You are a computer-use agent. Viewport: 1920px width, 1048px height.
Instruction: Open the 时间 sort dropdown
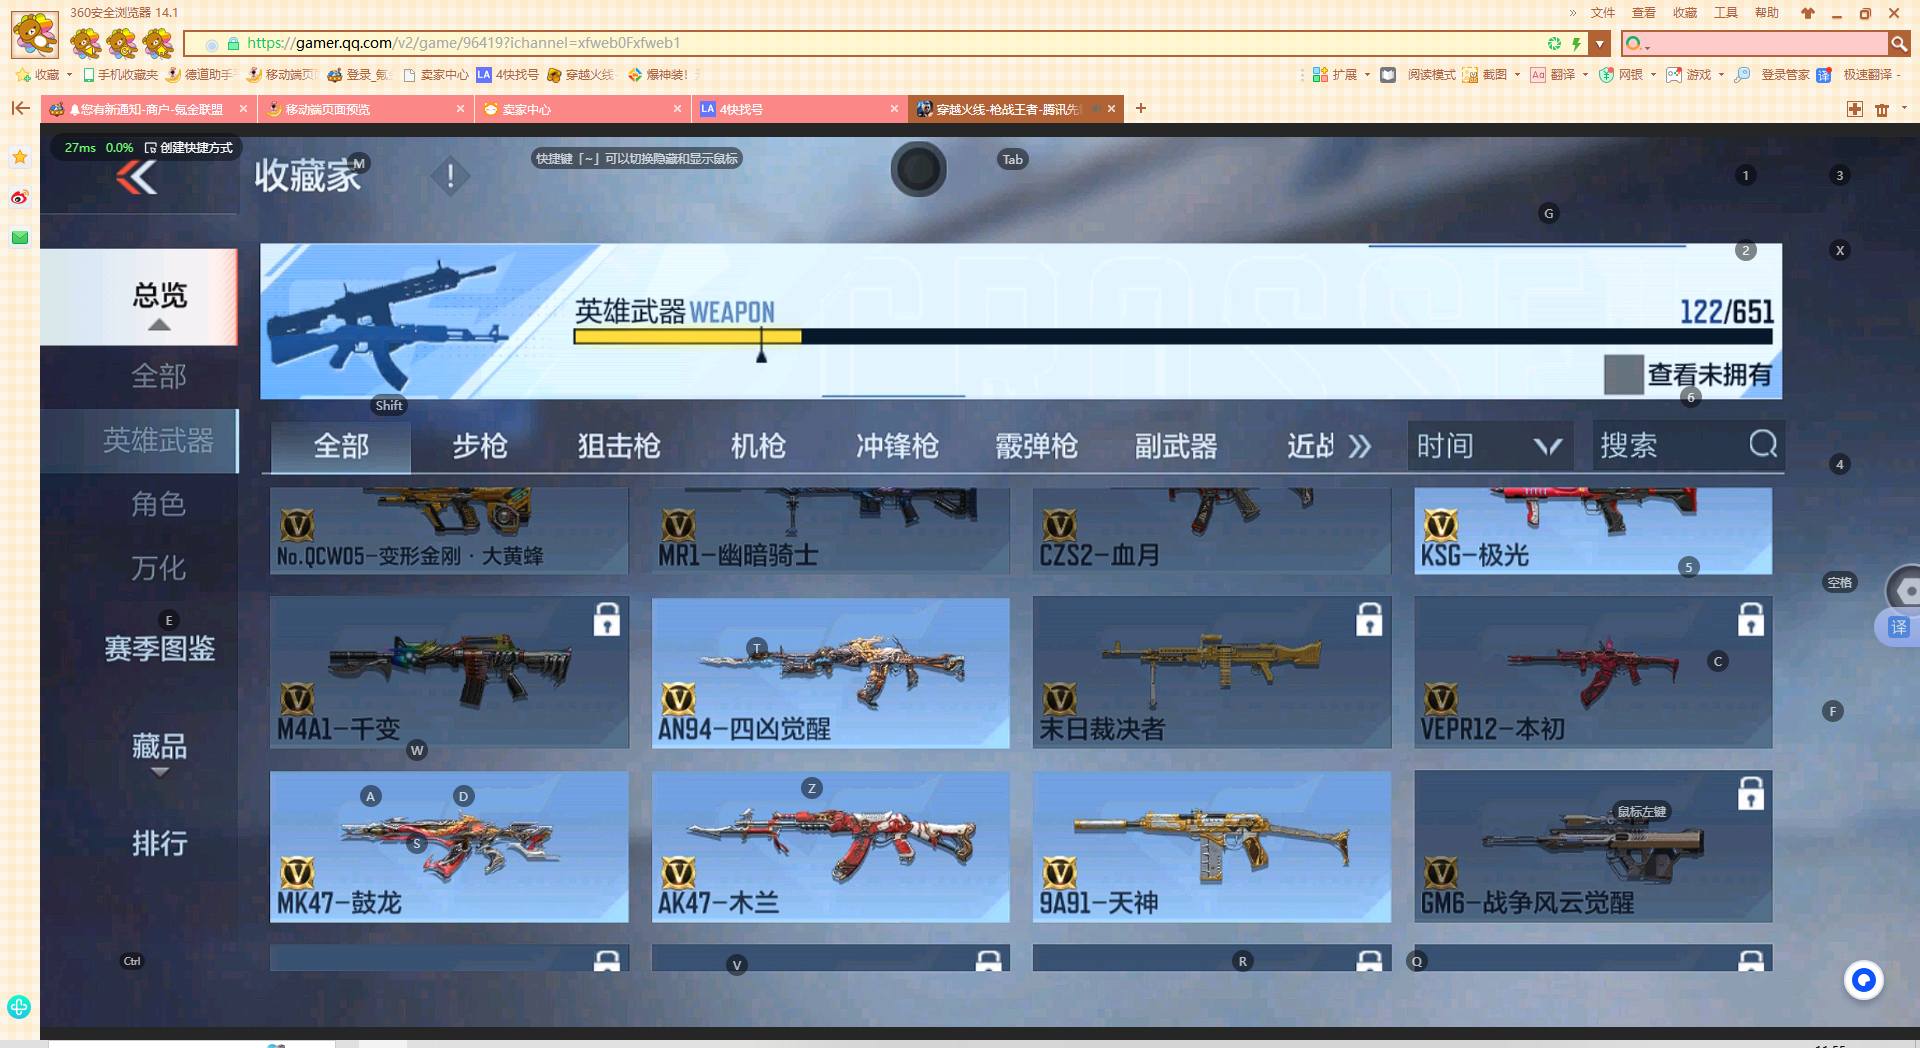(1487, 446)
